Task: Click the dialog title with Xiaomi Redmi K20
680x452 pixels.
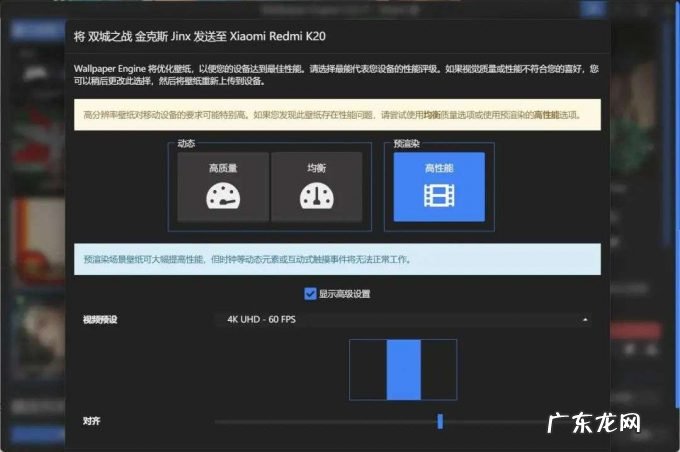Action: point(199,36)
